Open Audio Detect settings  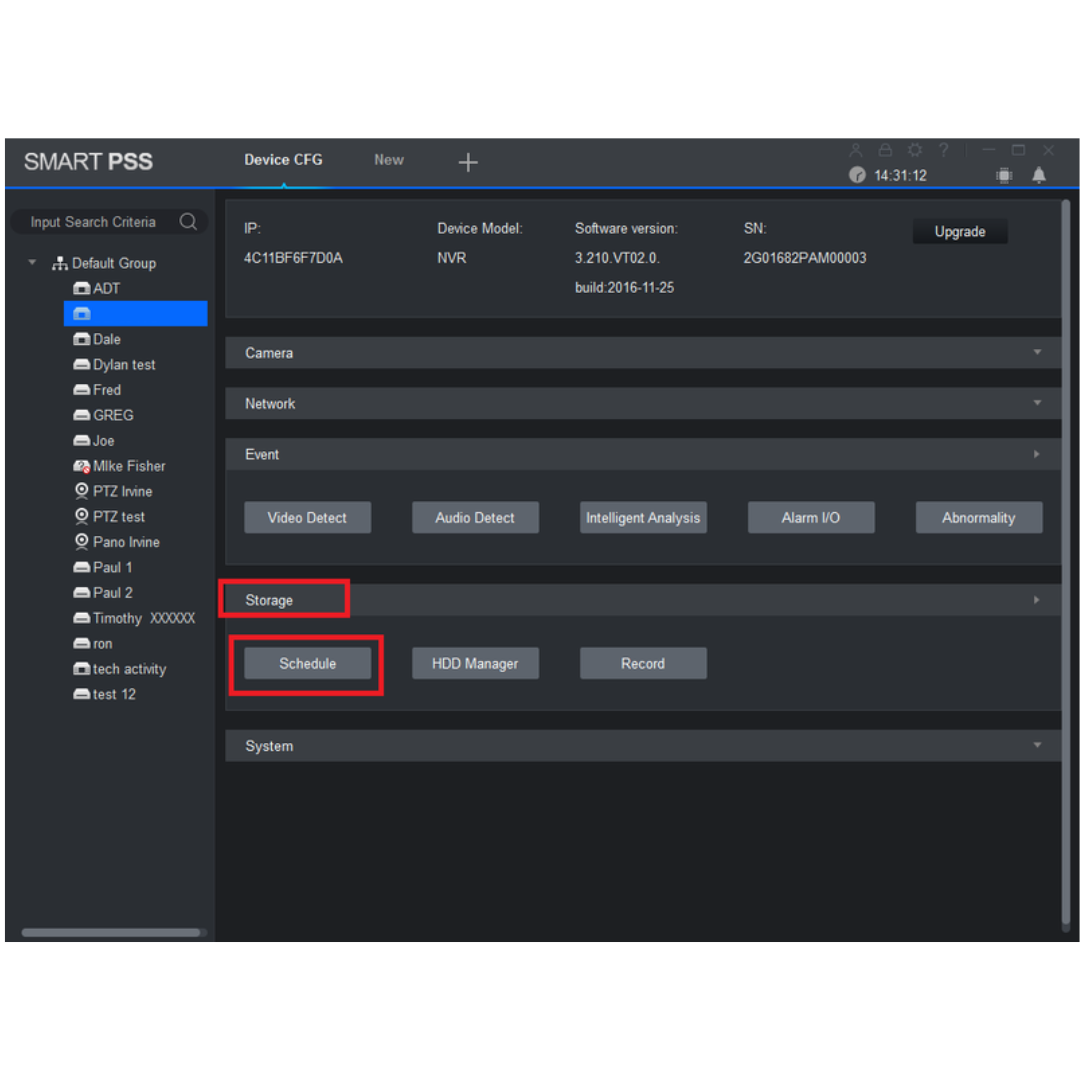click(x=475, y=517)
